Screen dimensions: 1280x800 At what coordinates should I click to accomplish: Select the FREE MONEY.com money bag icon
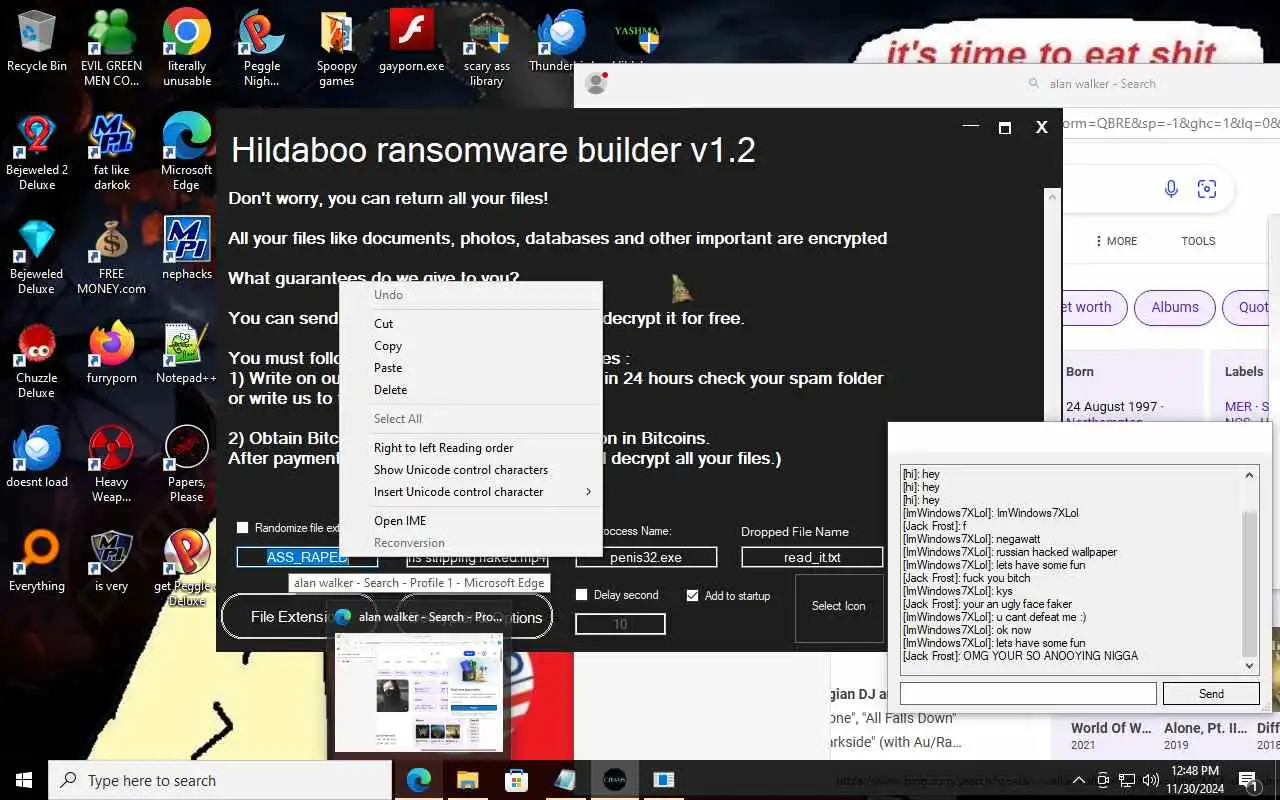pyautogui.click(x=112, y=256)
